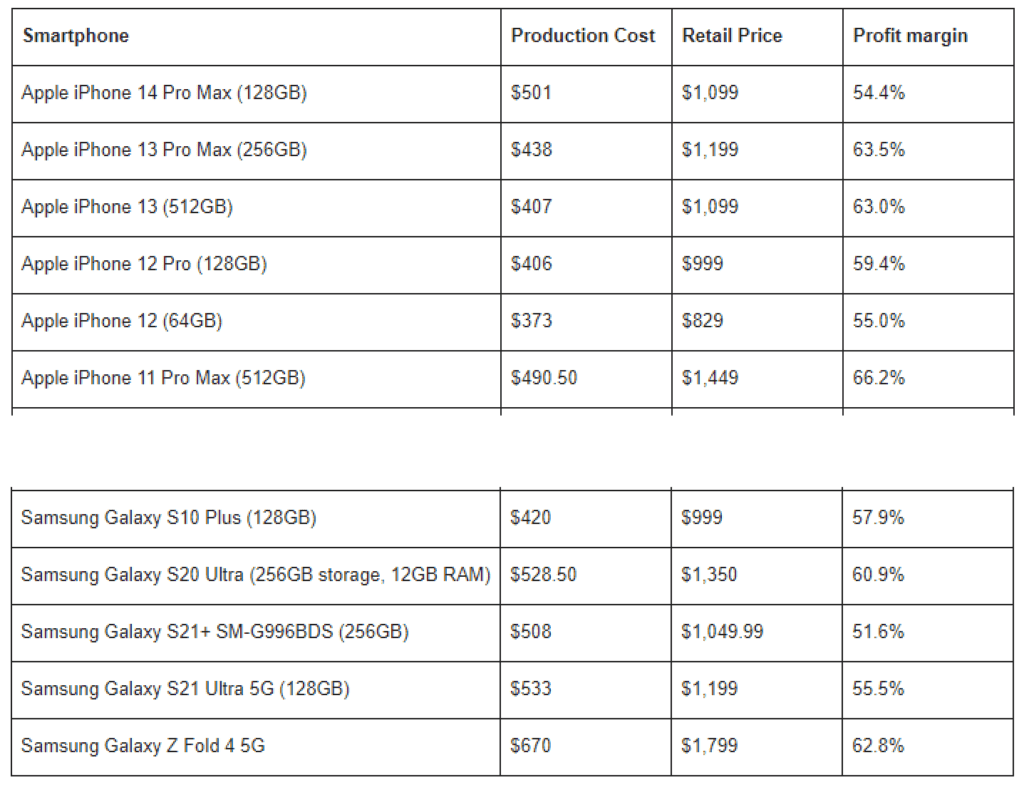Select the Apple iPhone 12 (64GB) cell
The width and height of the screenshot is (1024, 785).
pos(122,321)
